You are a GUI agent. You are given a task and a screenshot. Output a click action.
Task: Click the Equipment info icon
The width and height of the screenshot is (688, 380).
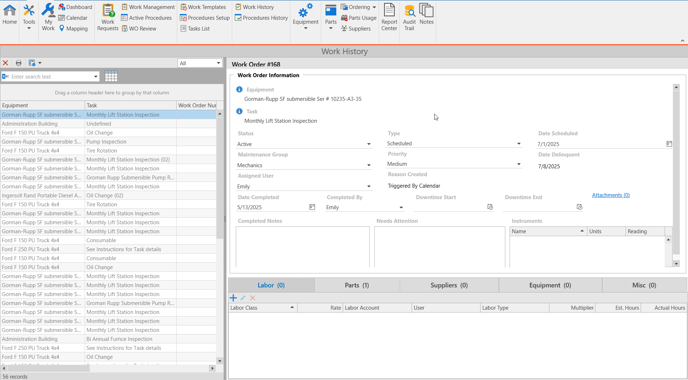(x=239, y=90)
